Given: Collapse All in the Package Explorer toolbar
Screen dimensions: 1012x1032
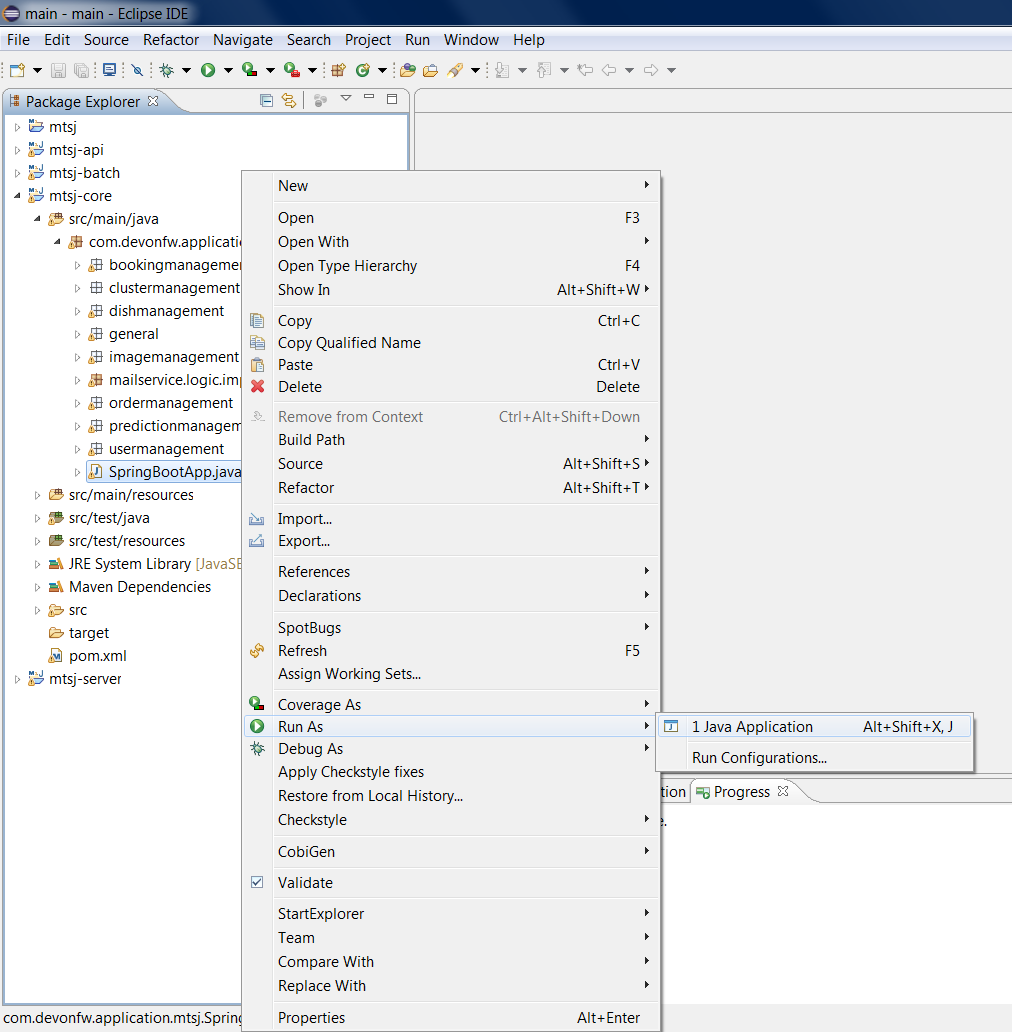Looking at the screenshot, I should [x=265, y=101].
